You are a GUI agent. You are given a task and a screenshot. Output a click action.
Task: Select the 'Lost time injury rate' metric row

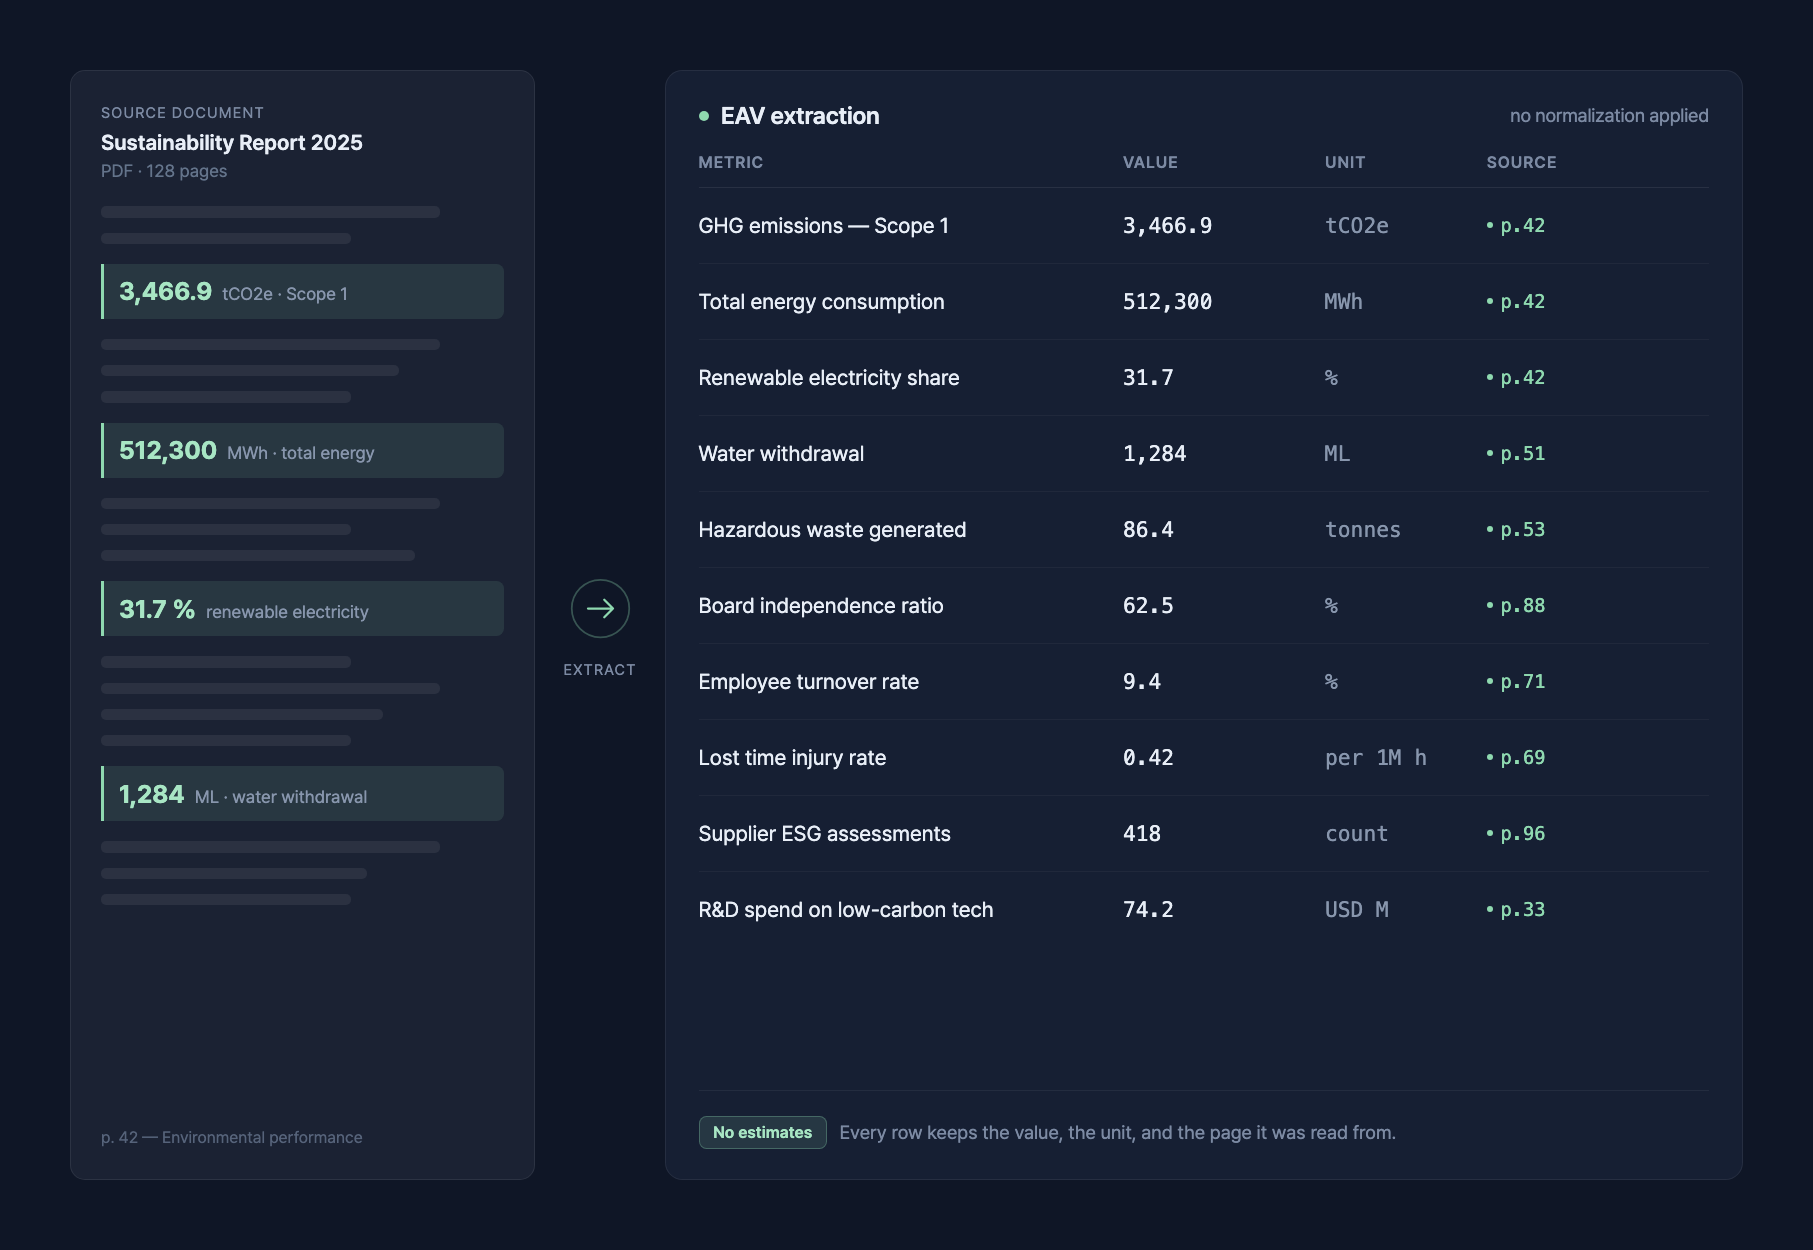[x=1203, y=758]
